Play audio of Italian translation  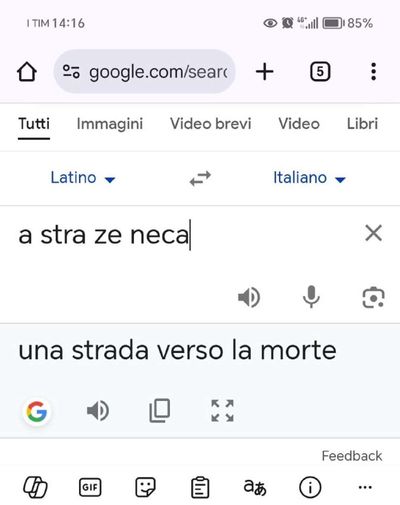98,410
